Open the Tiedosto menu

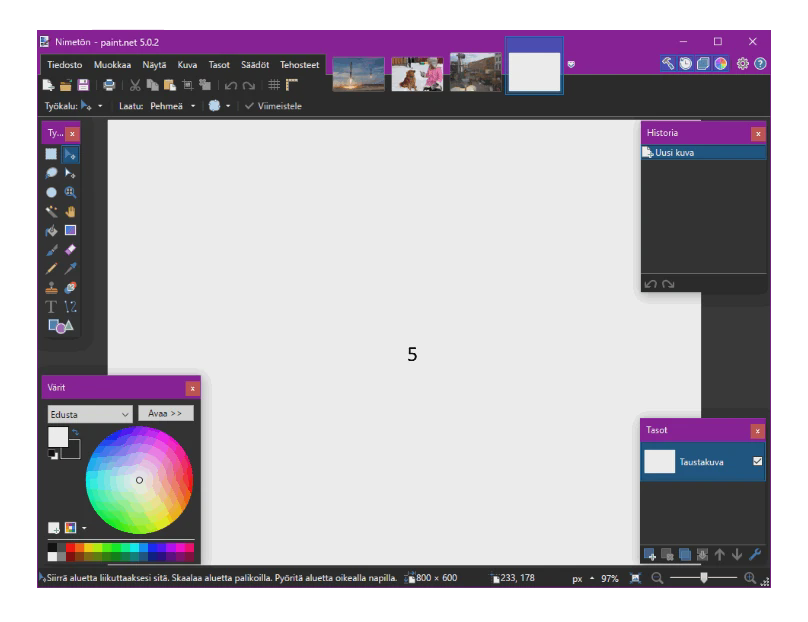tap(64, 65)
